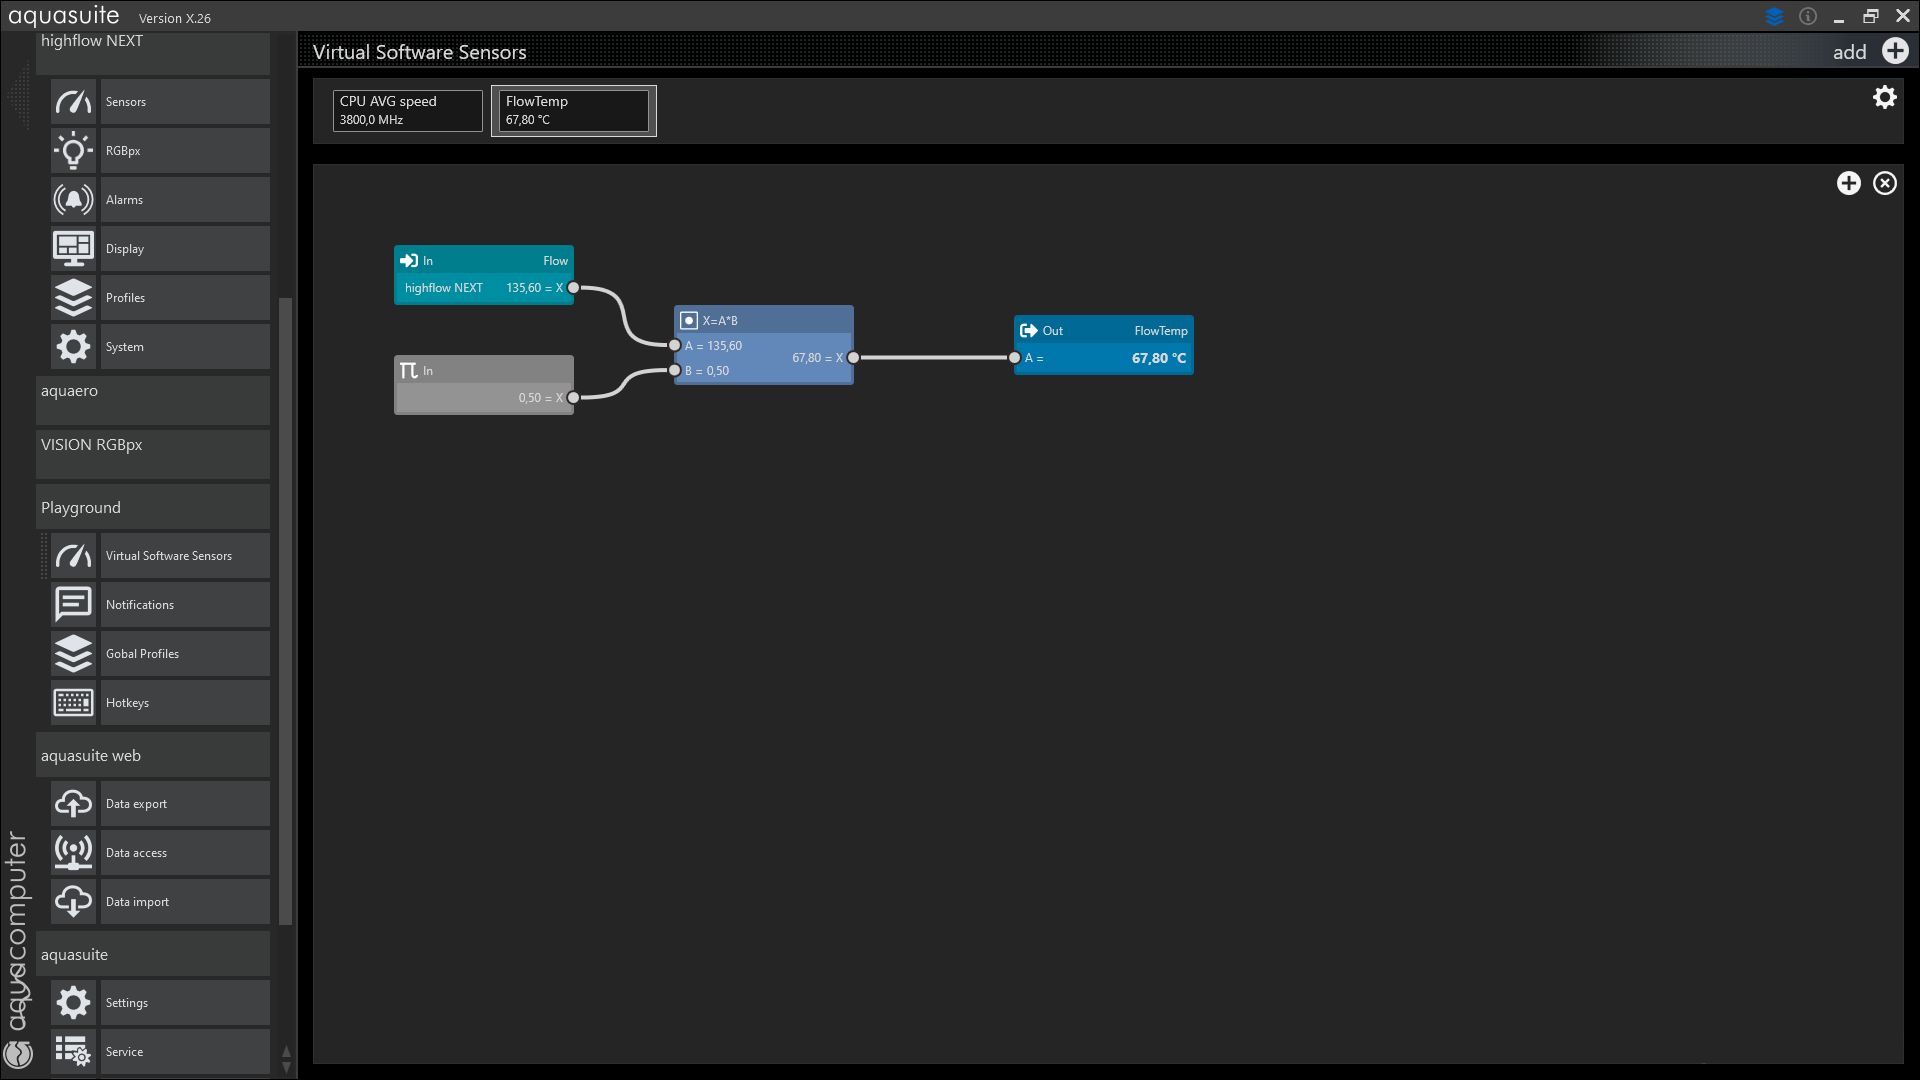Click the A input connector of X=A*B
Image resolution: width=1920 pixels, height=1080 pixels.
[675, 346]
